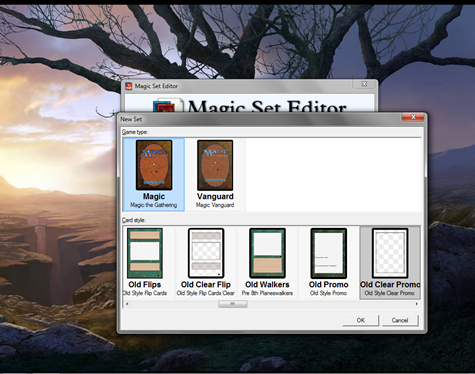Click the card style right scroll arrow
The image size is (475, 374).
point(416,304)
